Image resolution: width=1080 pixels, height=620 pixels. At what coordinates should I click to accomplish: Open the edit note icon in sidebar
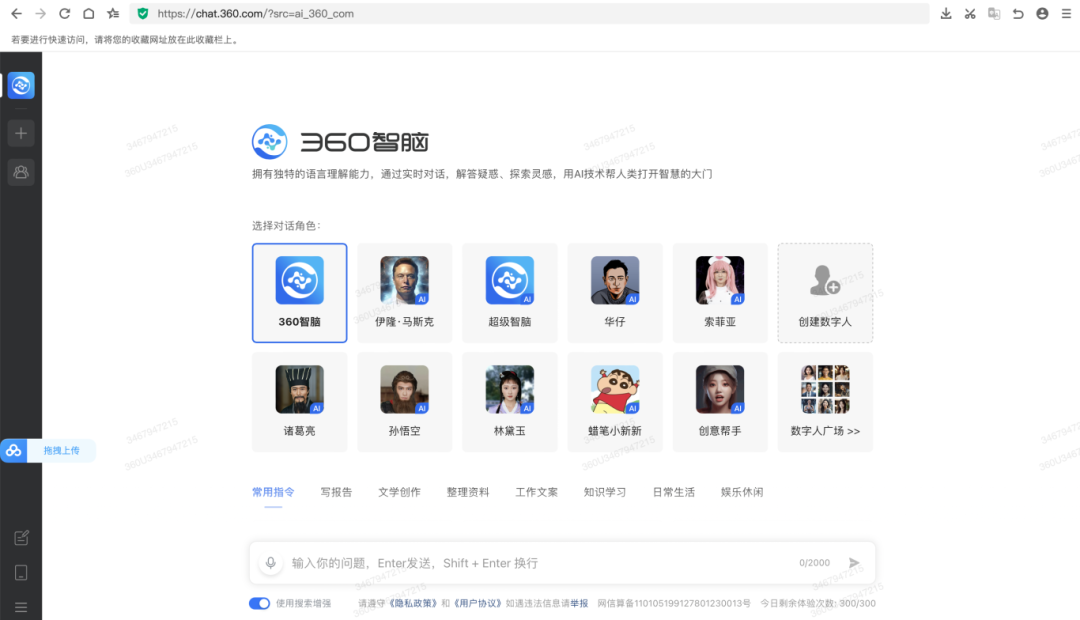(21, 537)
